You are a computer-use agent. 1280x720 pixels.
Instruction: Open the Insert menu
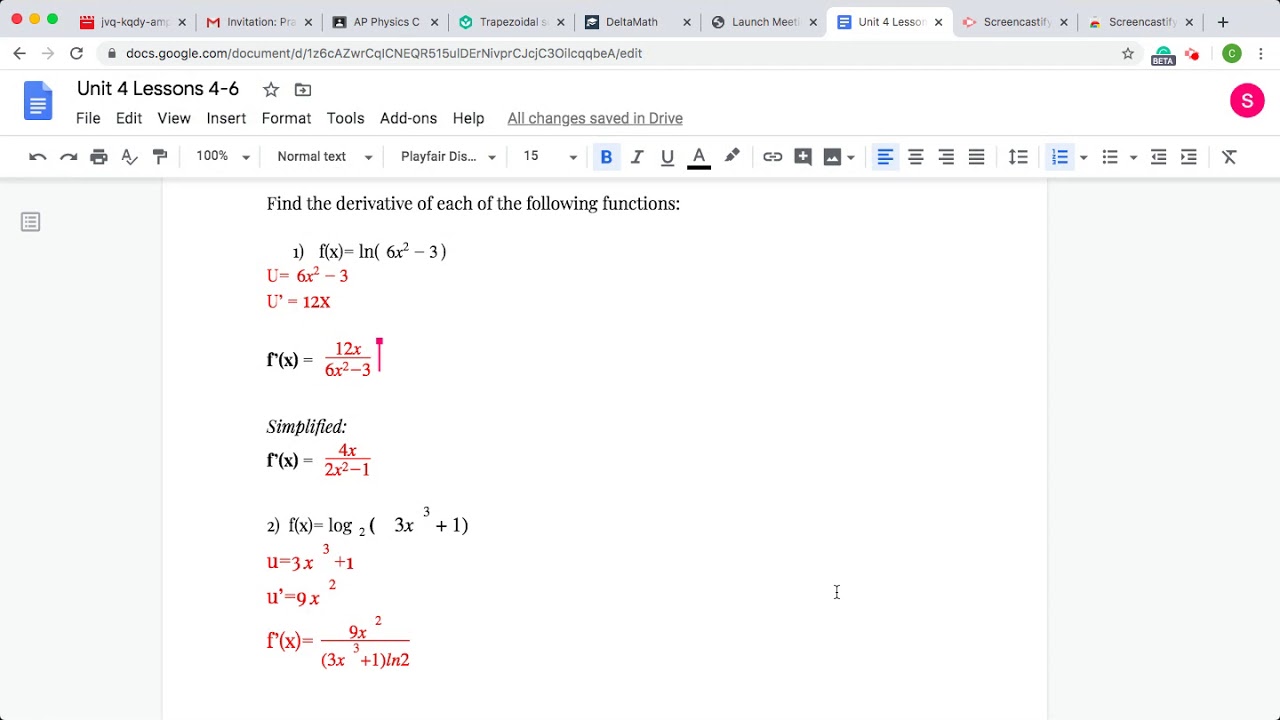click(x=226, y=118)
